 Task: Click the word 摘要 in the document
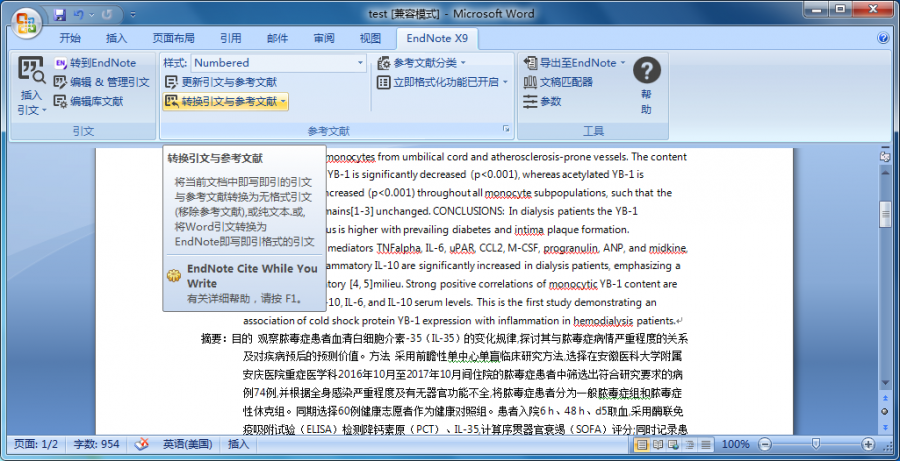(211, 338)
